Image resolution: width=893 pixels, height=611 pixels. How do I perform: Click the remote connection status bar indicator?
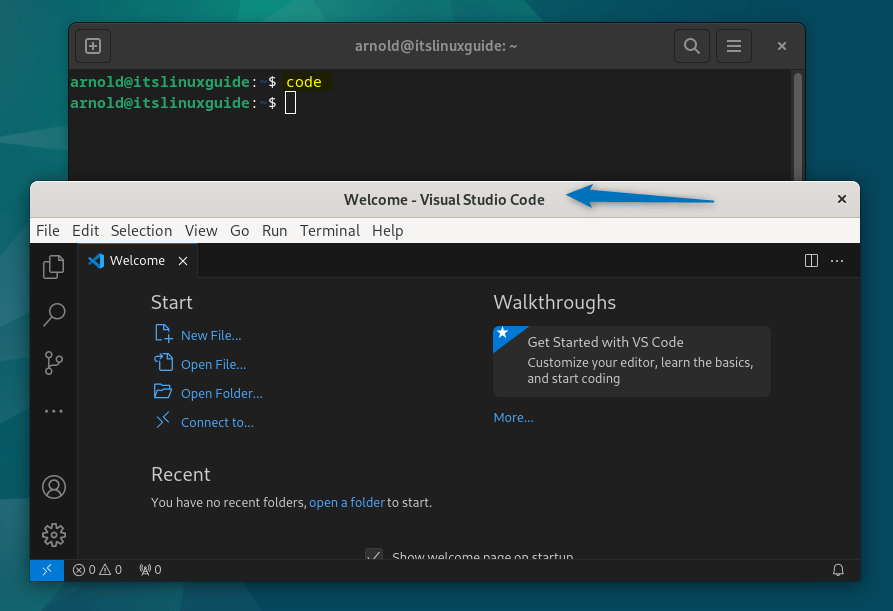[x=46, y=569]
